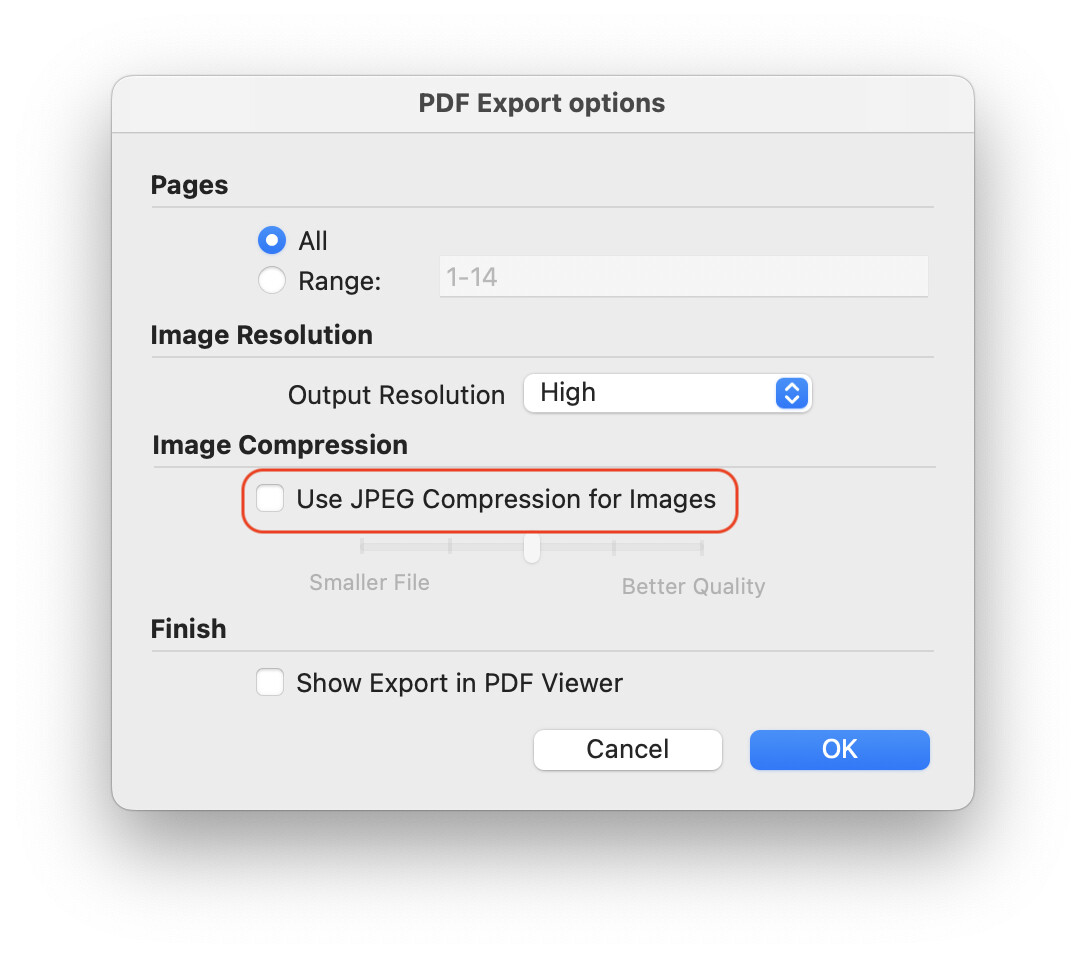The width and height of the screenshot is (1086, 958).
Task: Select the All pages radio button
Action: point(271,241)
